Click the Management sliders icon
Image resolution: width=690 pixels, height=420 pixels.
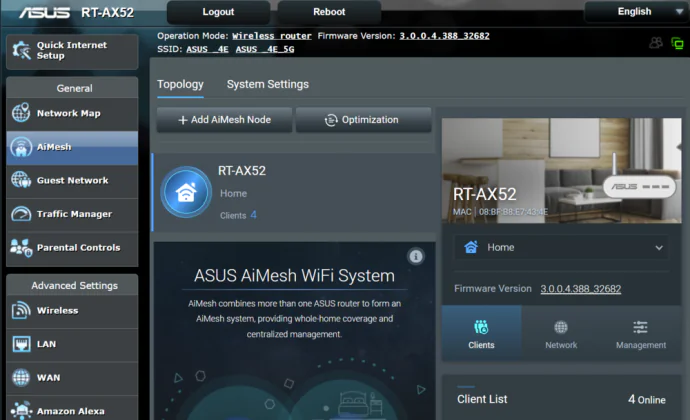tap(640, 328)
